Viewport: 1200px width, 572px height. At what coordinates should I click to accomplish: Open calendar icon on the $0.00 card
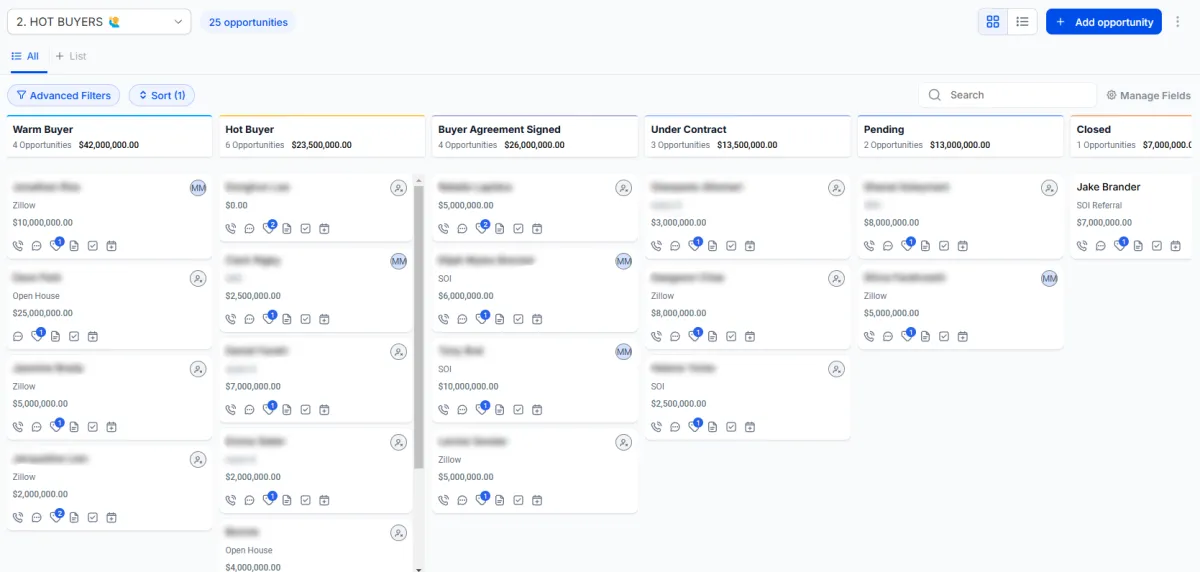(324, 228)
